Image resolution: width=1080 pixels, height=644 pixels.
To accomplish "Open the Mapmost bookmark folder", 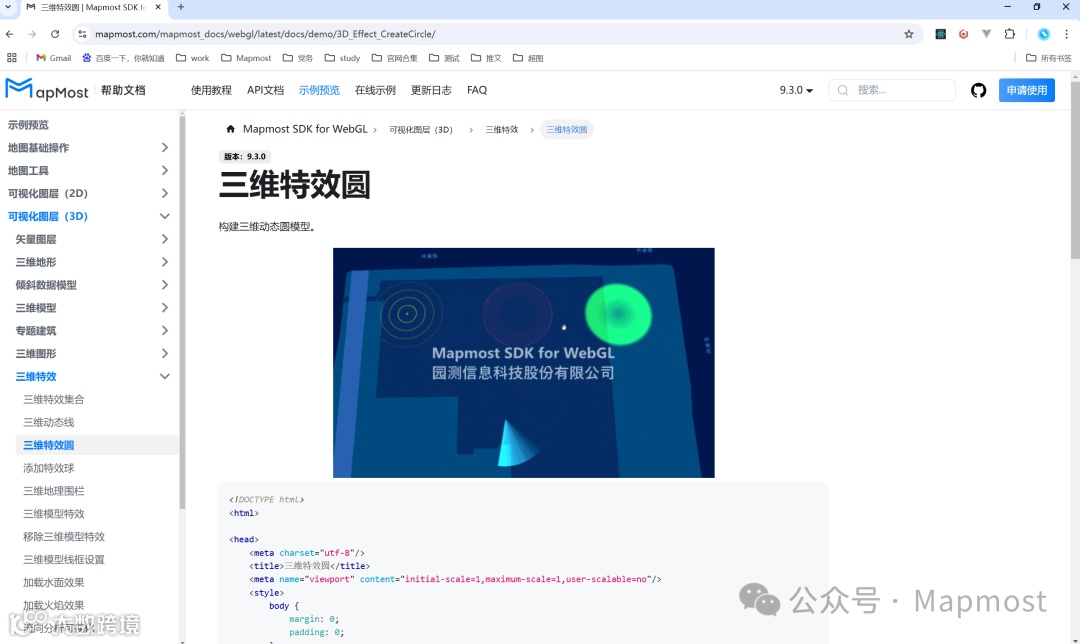I will pos(246,58).
